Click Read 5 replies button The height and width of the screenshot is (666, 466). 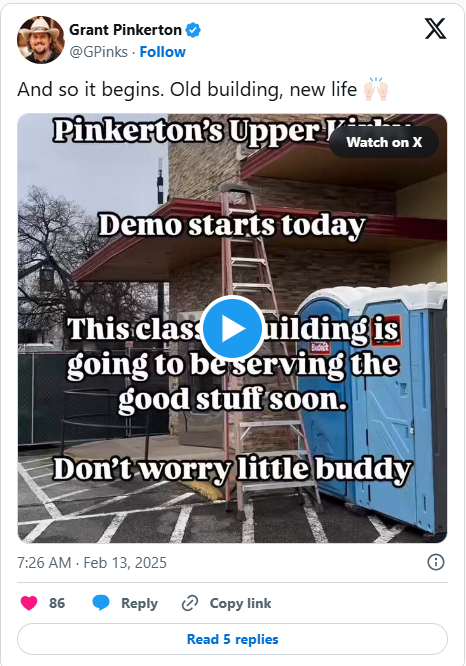(x=232, y=639)
